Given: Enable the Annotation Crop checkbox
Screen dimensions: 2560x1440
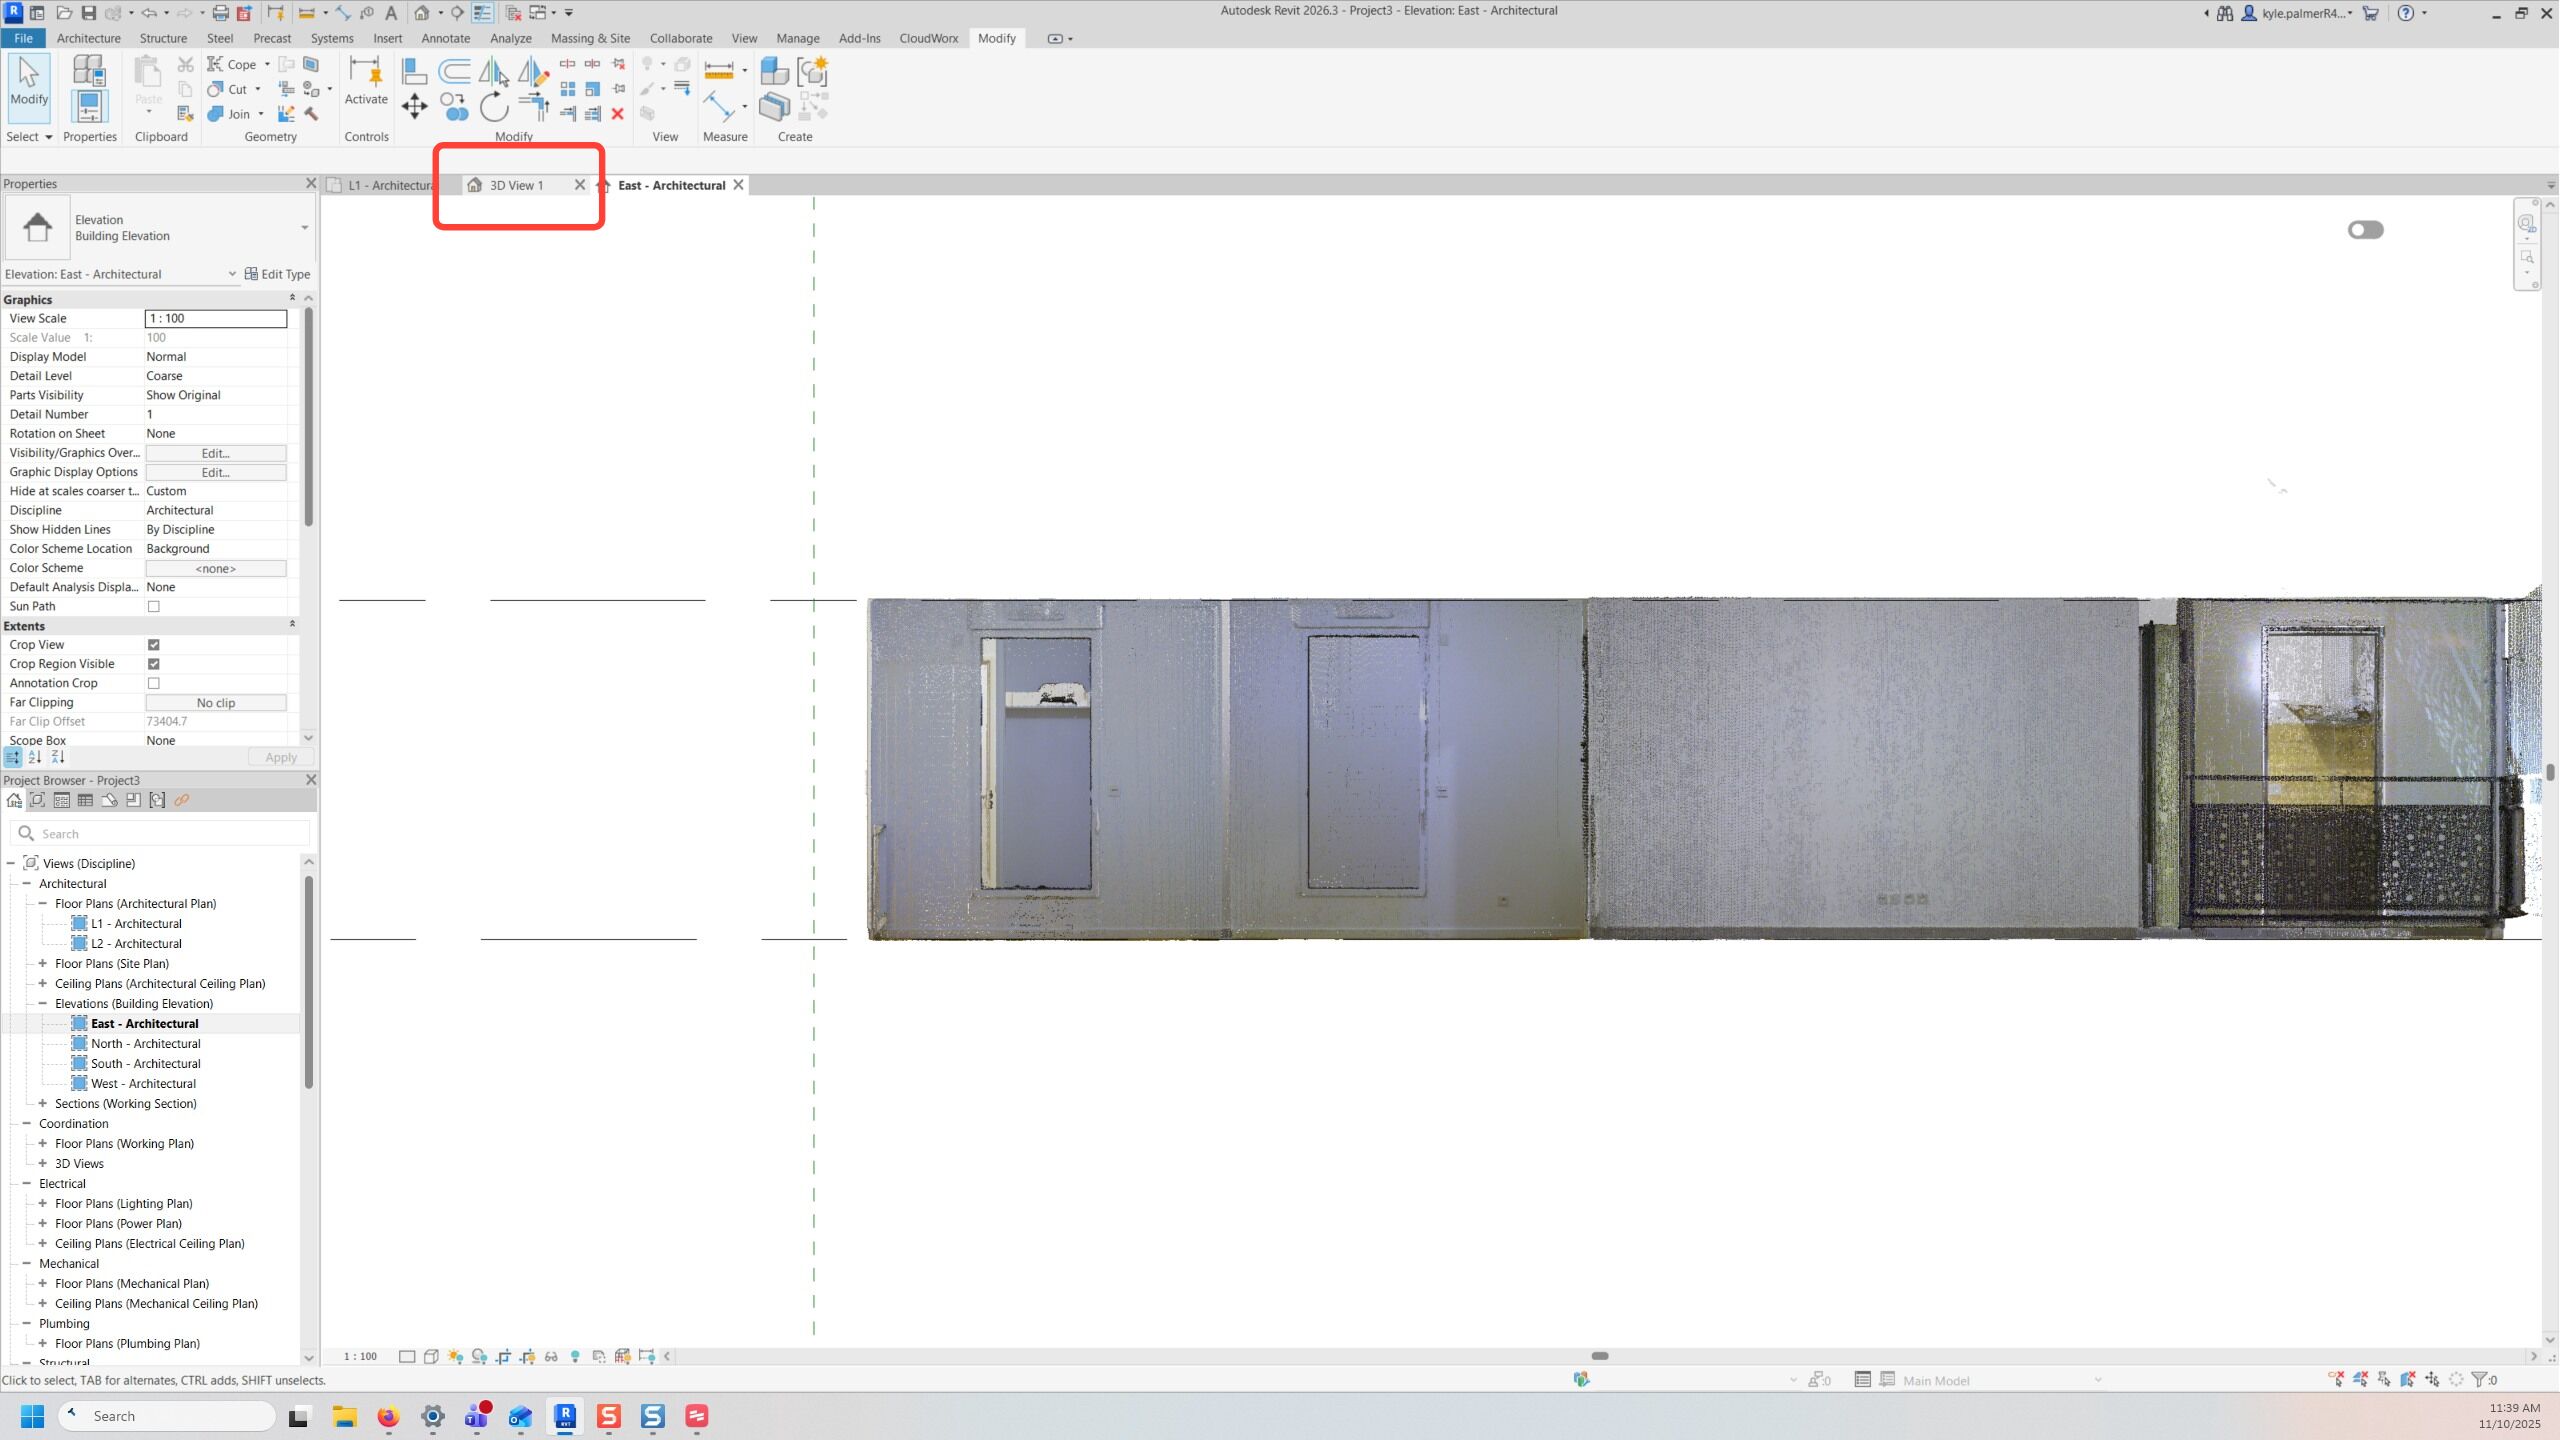Looking at the screenshot, I should tap(154, 683).
